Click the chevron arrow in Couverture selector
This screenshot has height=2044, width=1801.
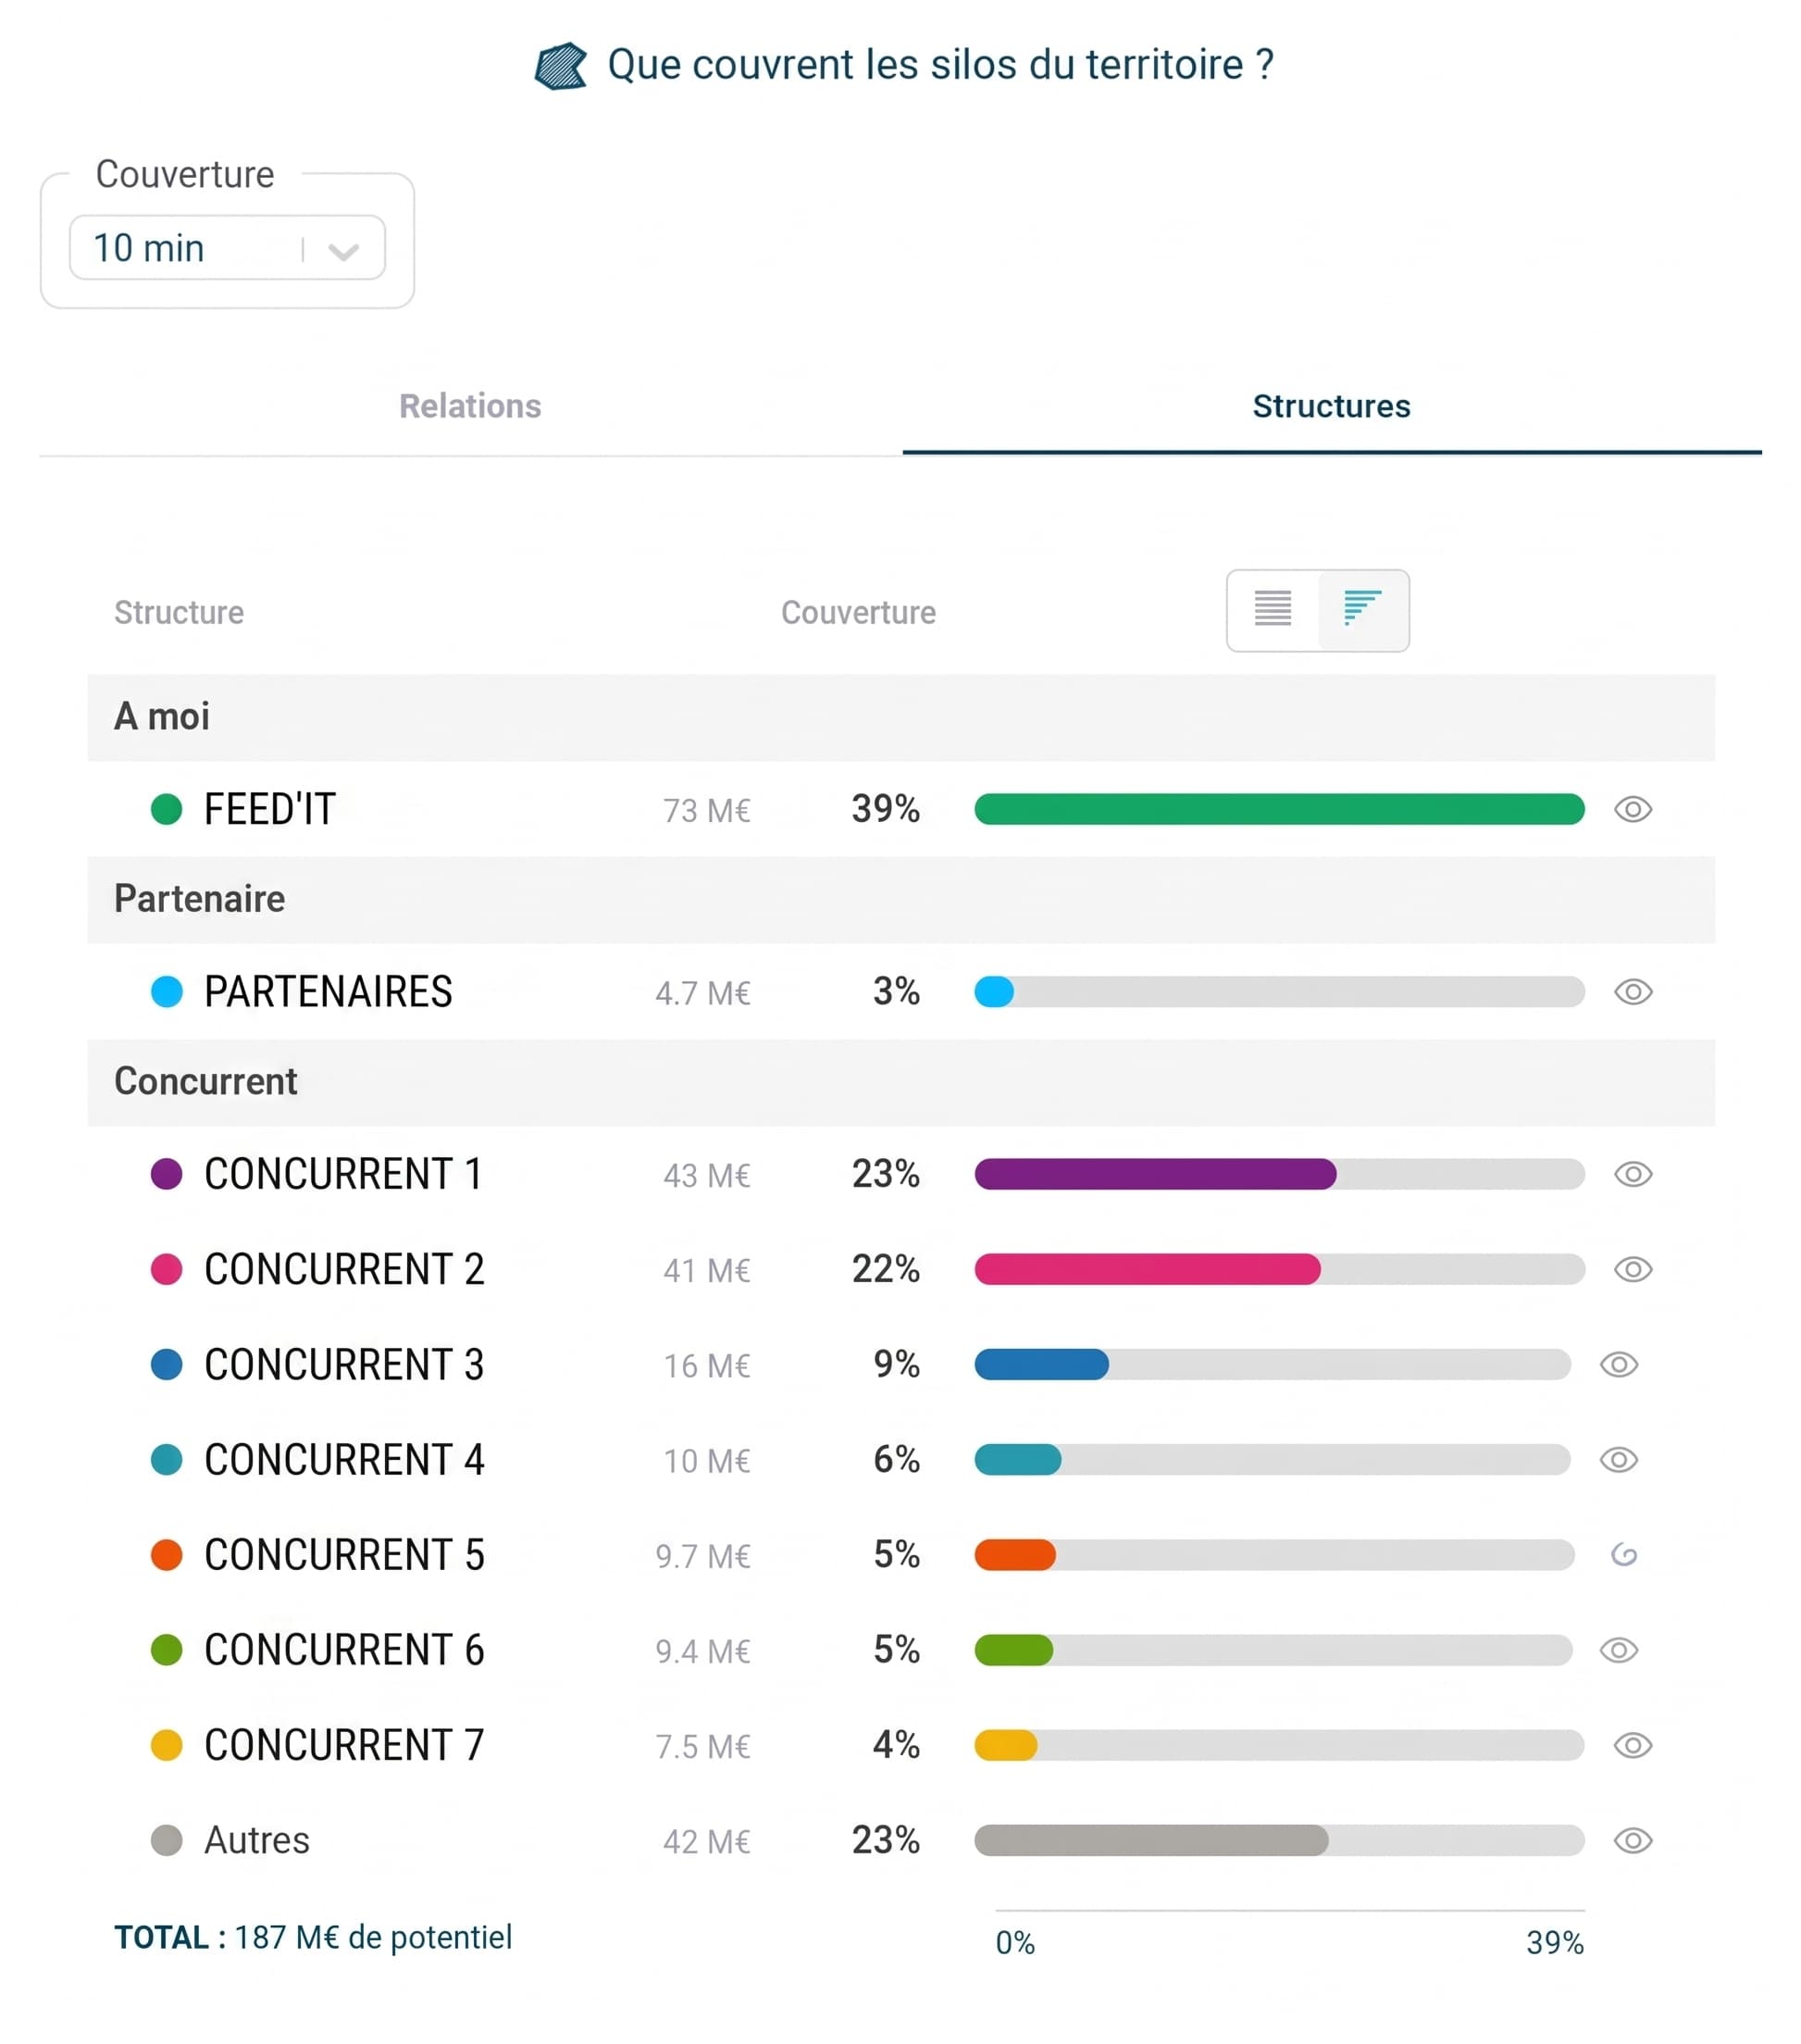pos(344,251)
